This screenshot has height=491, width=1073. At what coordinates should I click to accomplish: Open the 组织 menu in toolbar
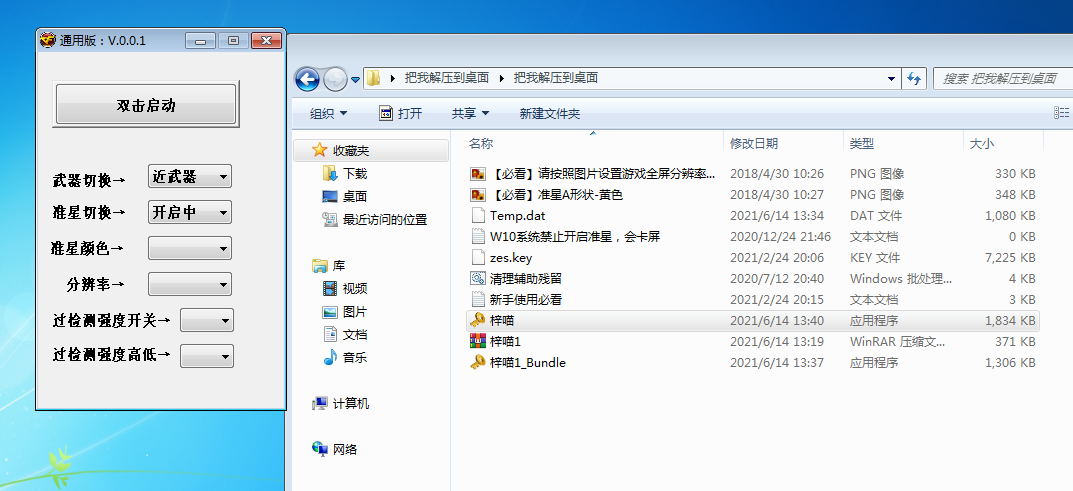coord(328,114)
